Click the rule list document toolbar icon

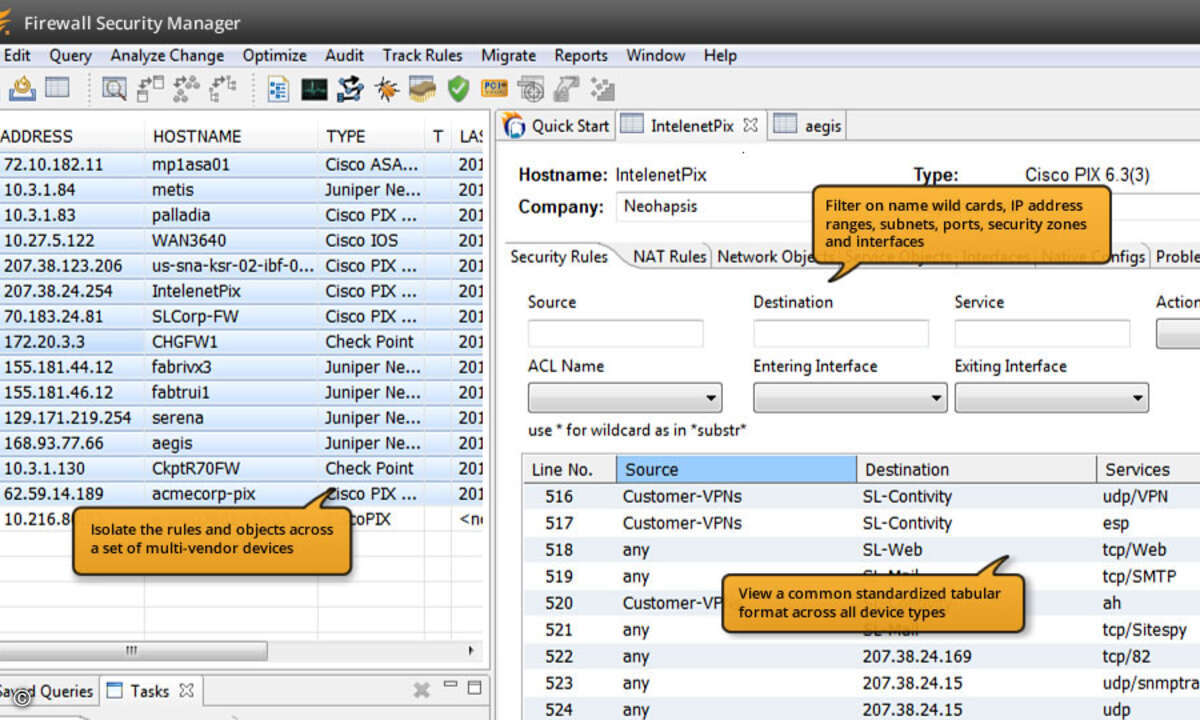(279, 89)
